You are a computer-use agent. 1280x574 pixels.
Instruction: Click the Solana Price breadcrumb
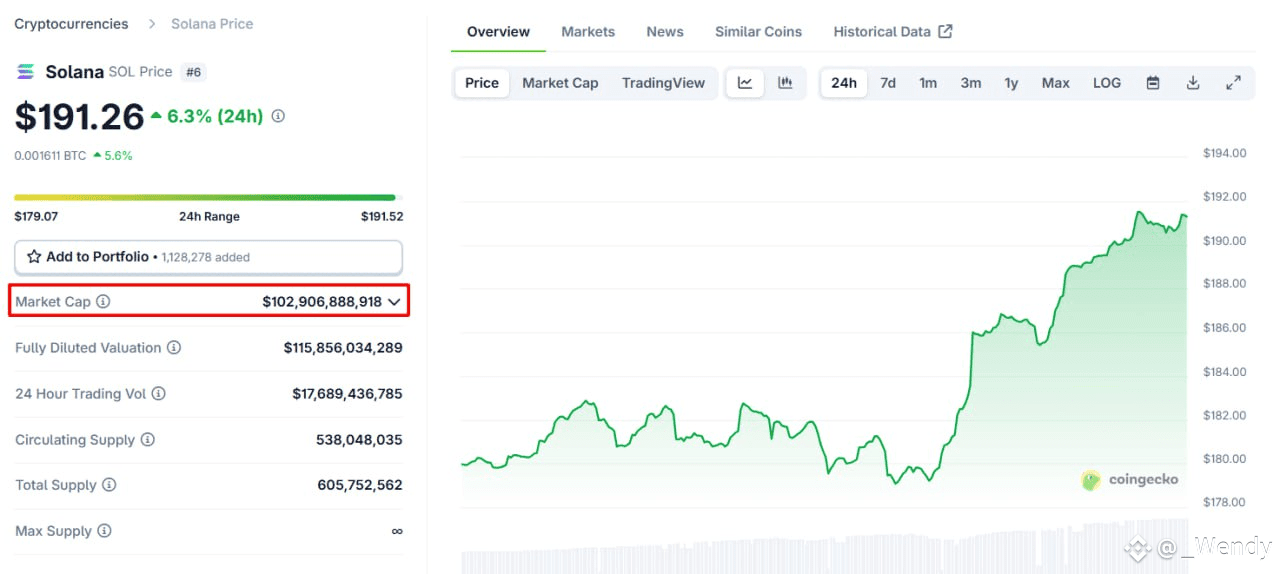click(212, 23)
